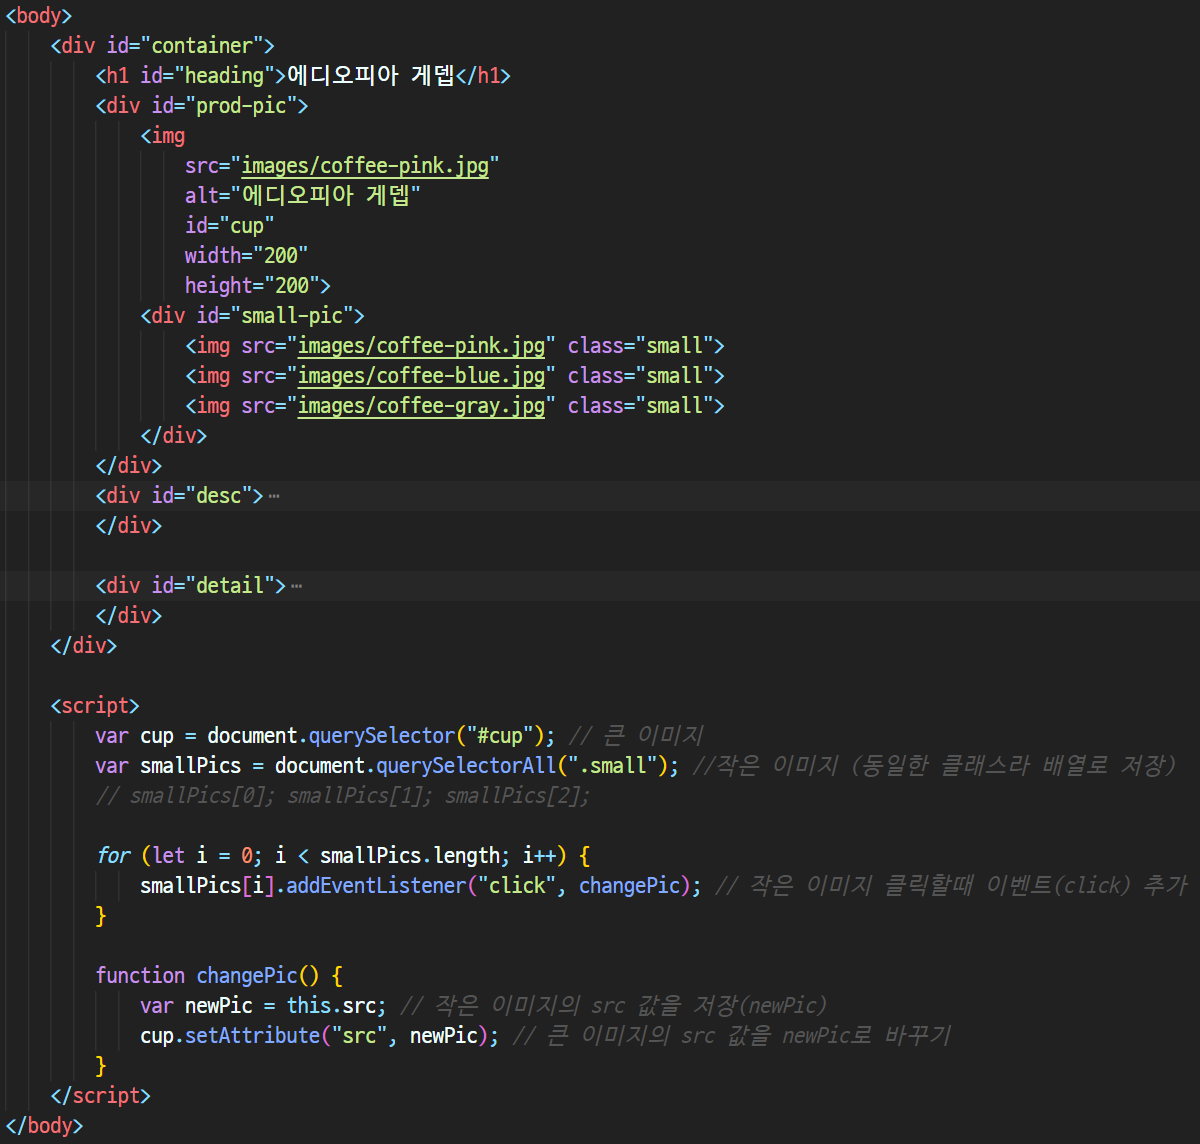Click the querySelectorAll method call
The image size is (1200, 1144).
click(466, 766)
